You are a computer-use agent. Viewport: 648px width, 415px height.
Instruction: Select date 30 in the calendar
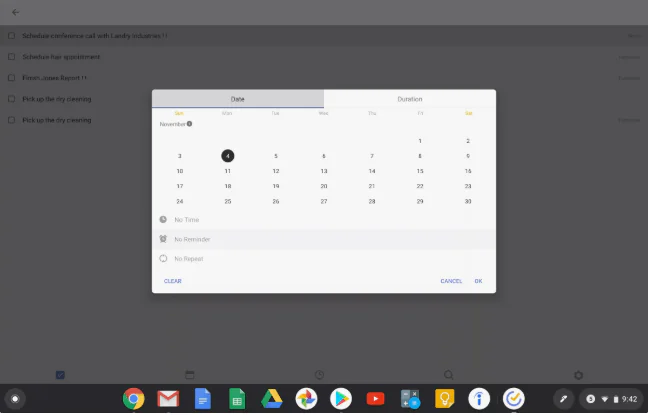point(468,201)
